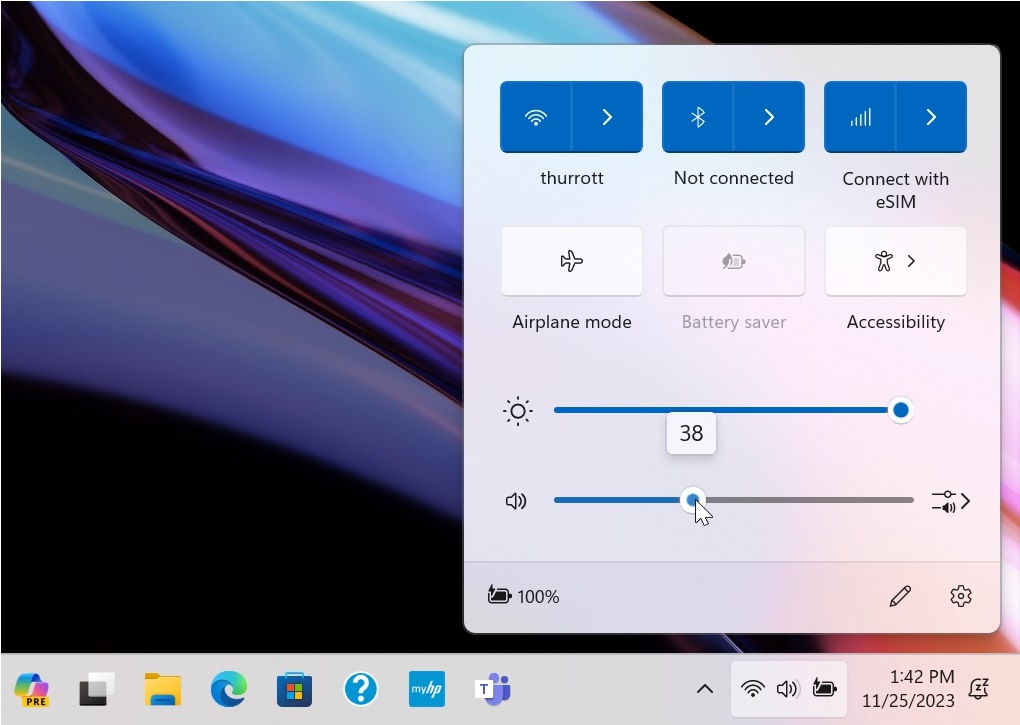Launch Microsoft Edge from the taskbar
This screenshot has height=725, width=1020.
228,689
